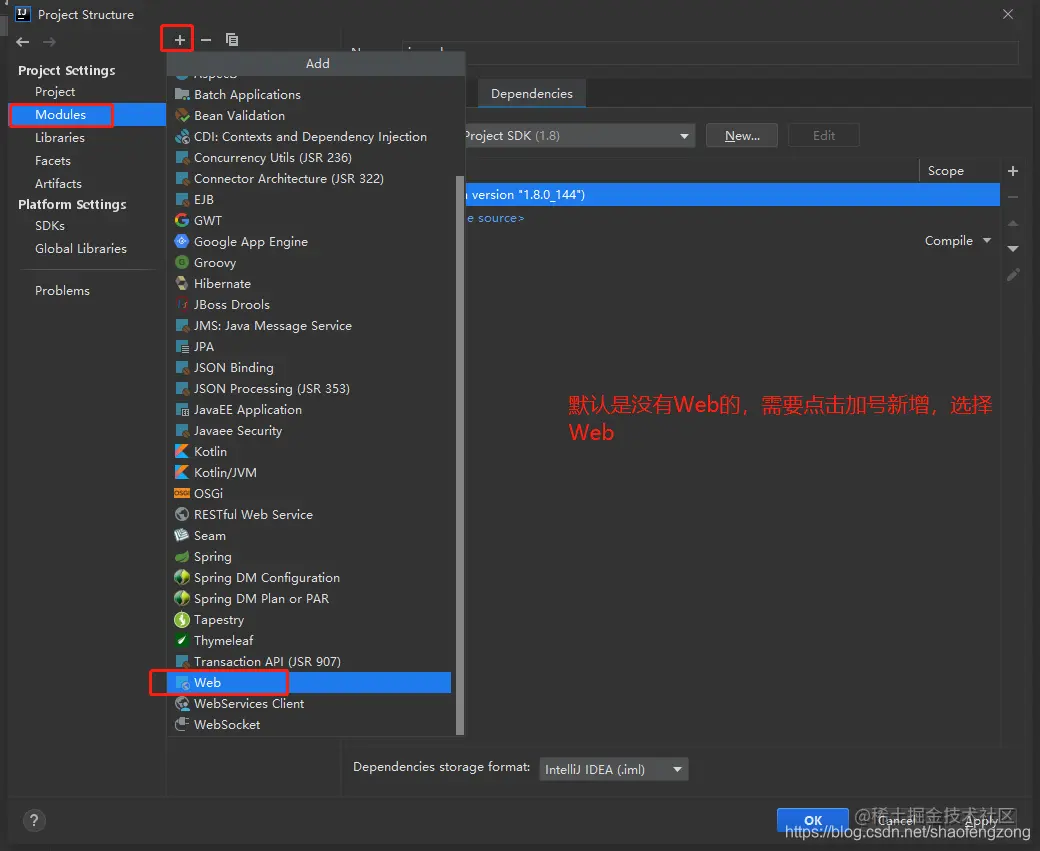Click the add module plus icon

179,40
